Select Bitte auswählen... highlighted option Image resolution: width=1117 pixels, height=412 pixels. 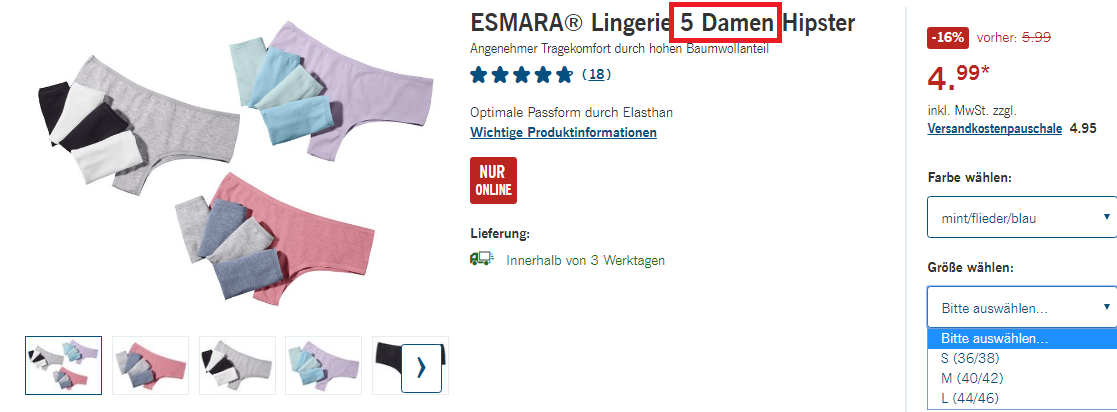[x=1022, y=339]
